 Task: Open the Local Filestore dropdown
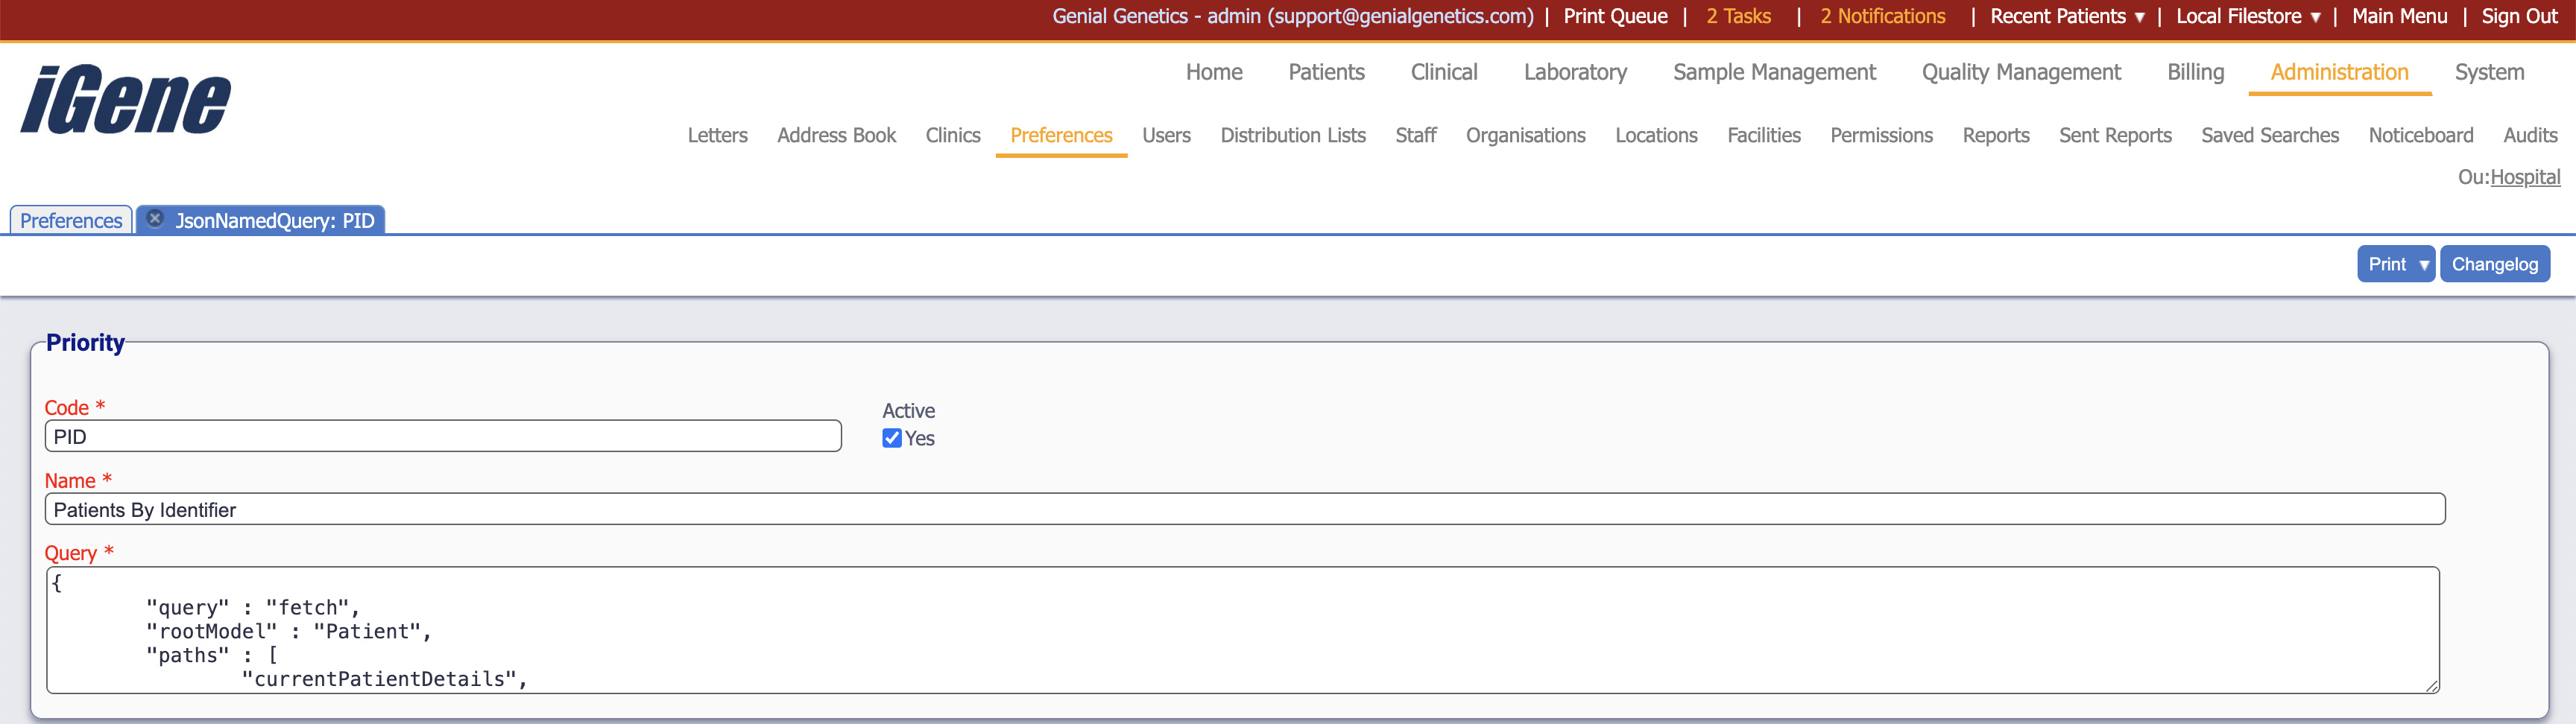point(2246,16)
